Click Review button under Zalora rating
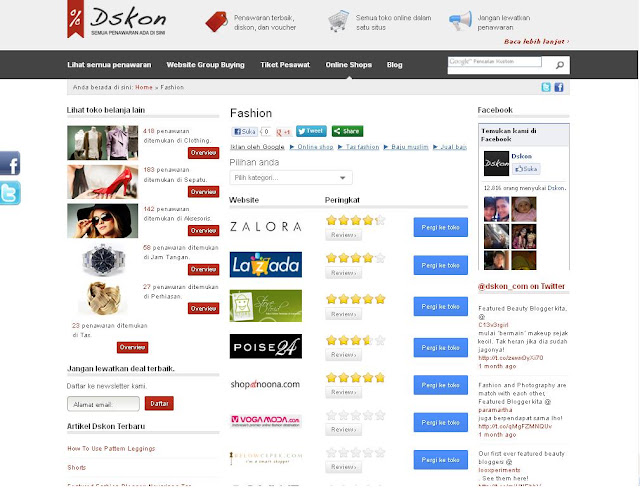This screenshot has width=640, height=488. 343,235
